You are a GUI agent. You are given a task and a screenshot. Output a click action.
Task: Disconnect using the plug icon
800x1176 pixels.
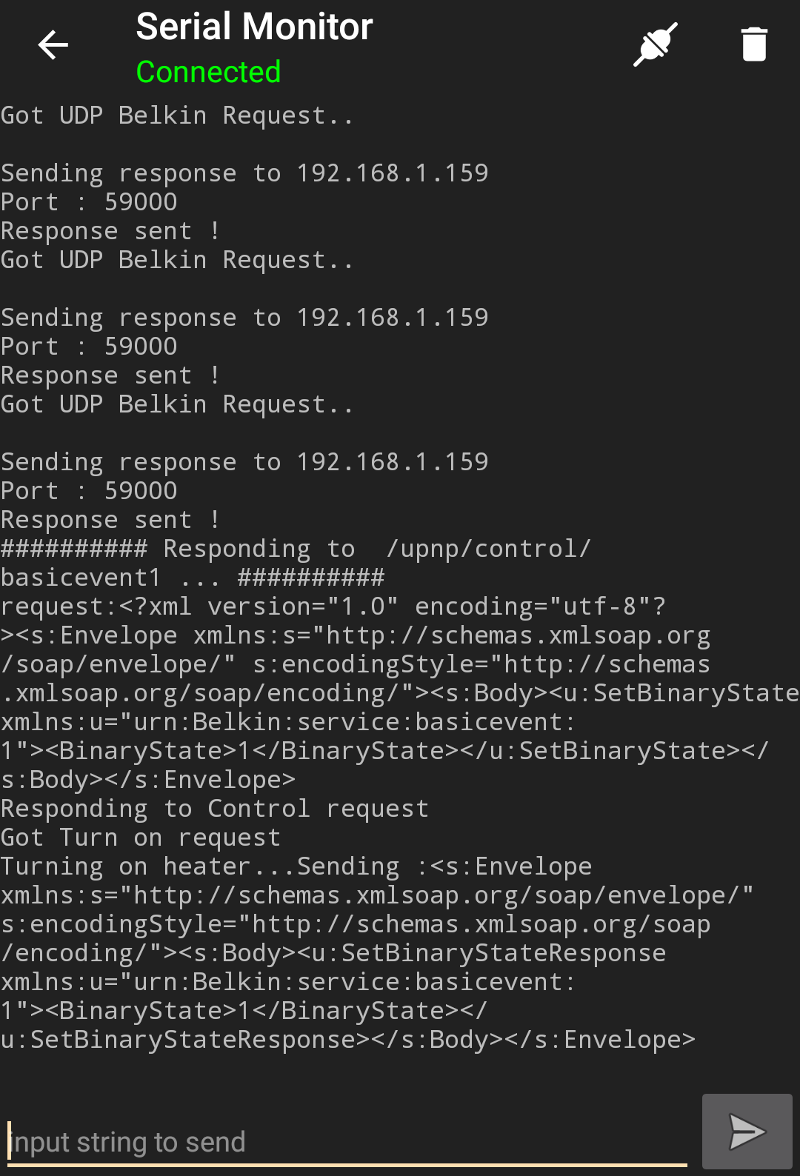(x=656, y=45)
